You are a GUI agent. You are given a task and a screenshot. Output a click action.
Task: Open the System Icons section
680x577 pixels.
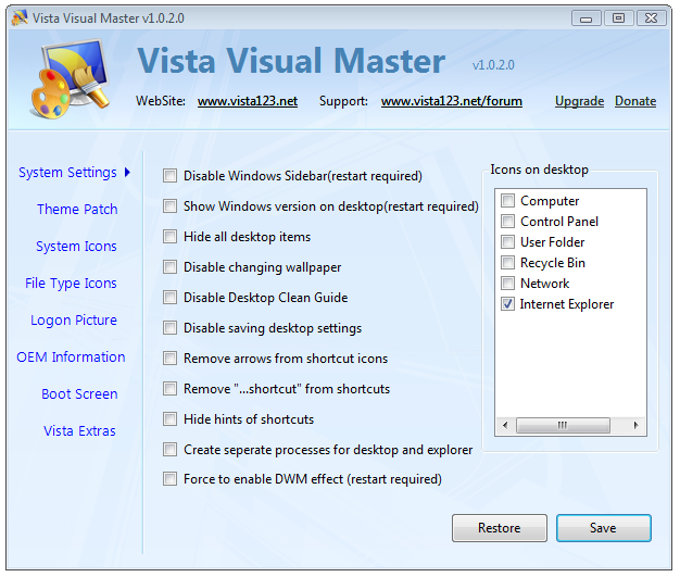pyautogui.click(x=76, y=246)
